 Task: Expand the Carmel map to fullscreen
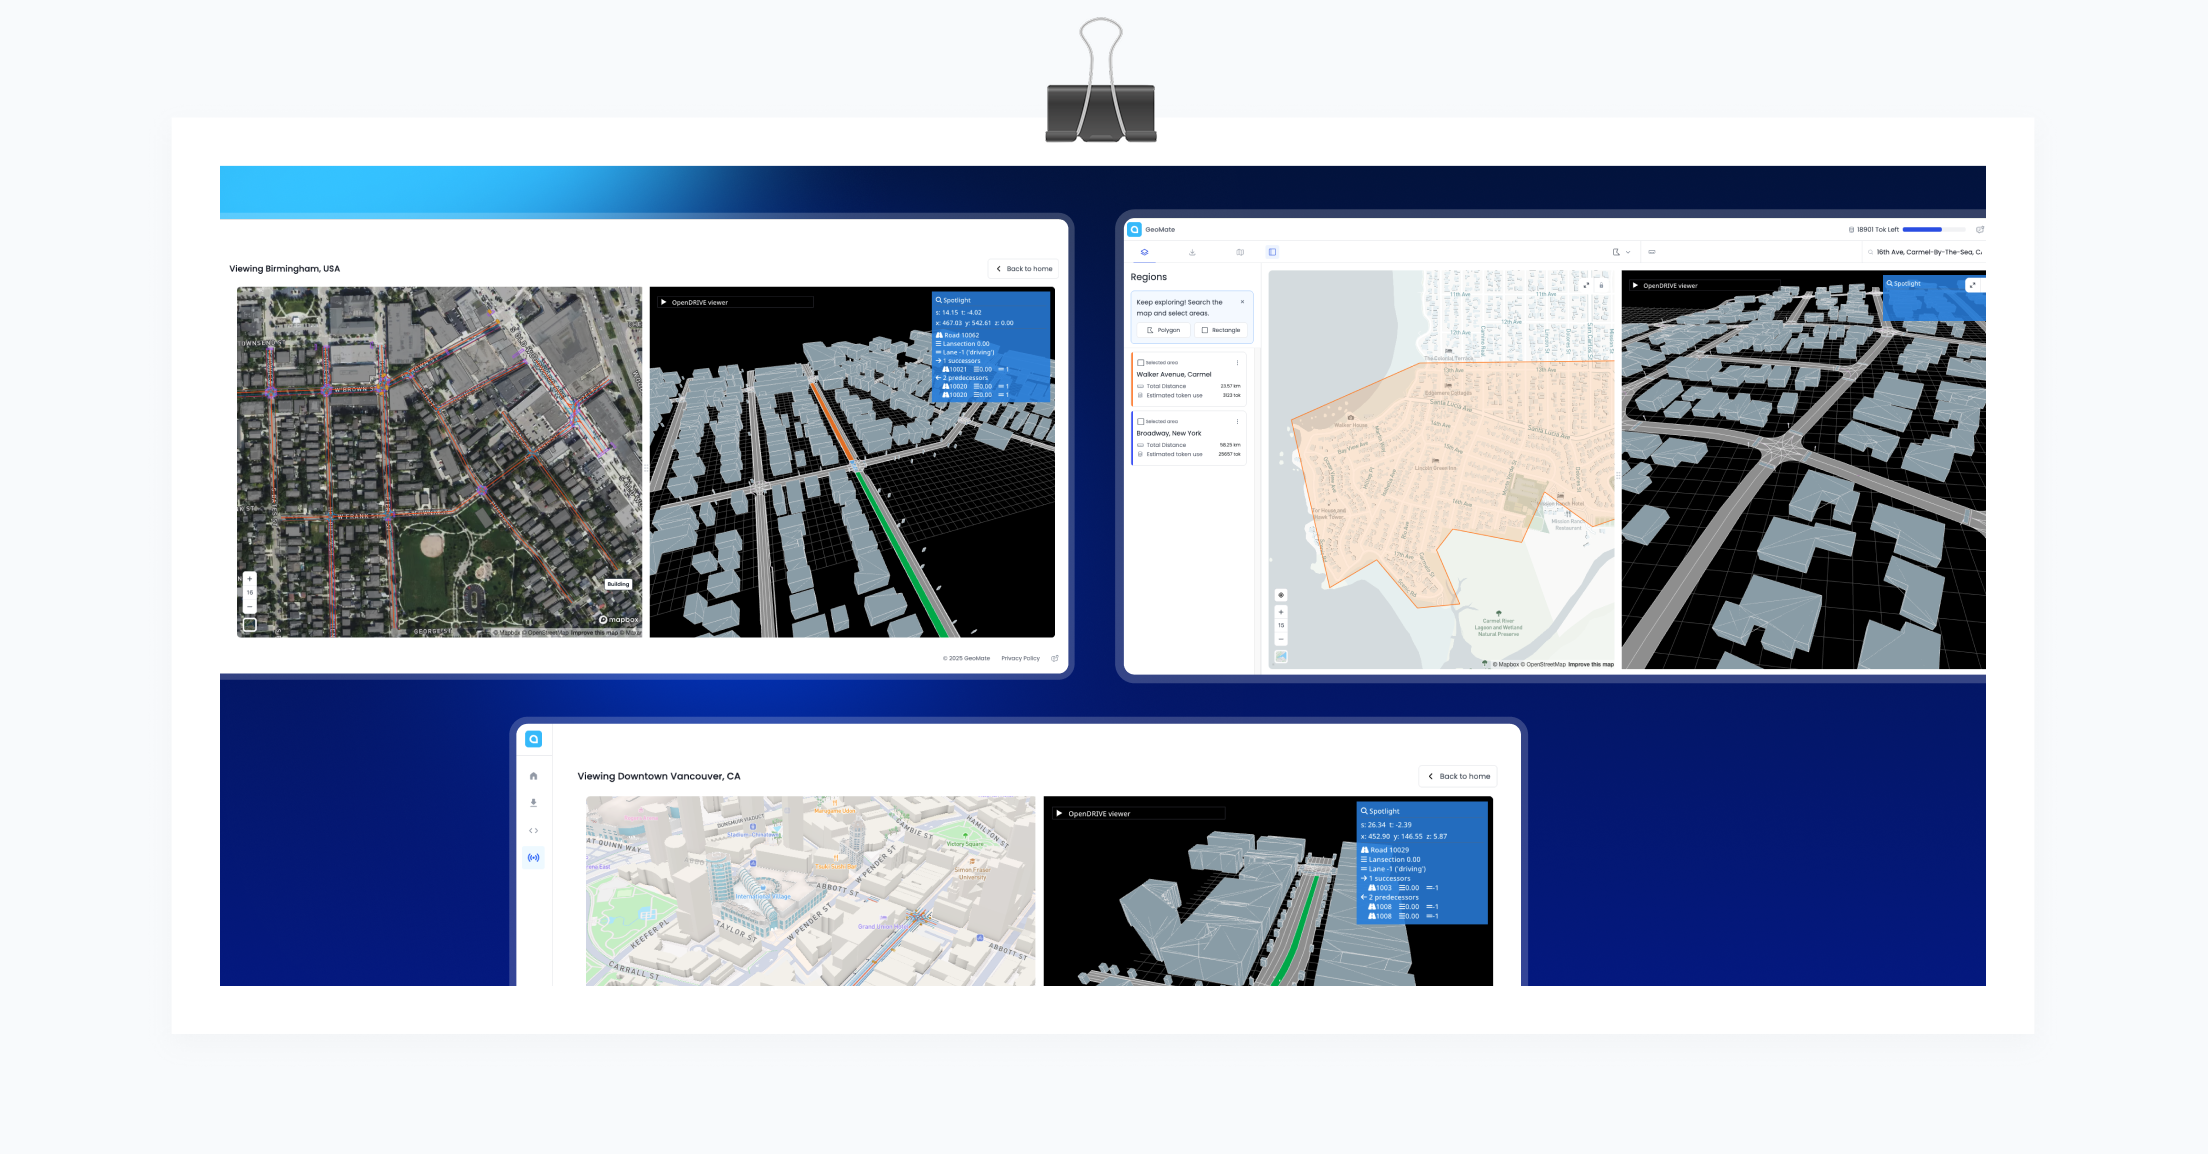(1586, 285)
